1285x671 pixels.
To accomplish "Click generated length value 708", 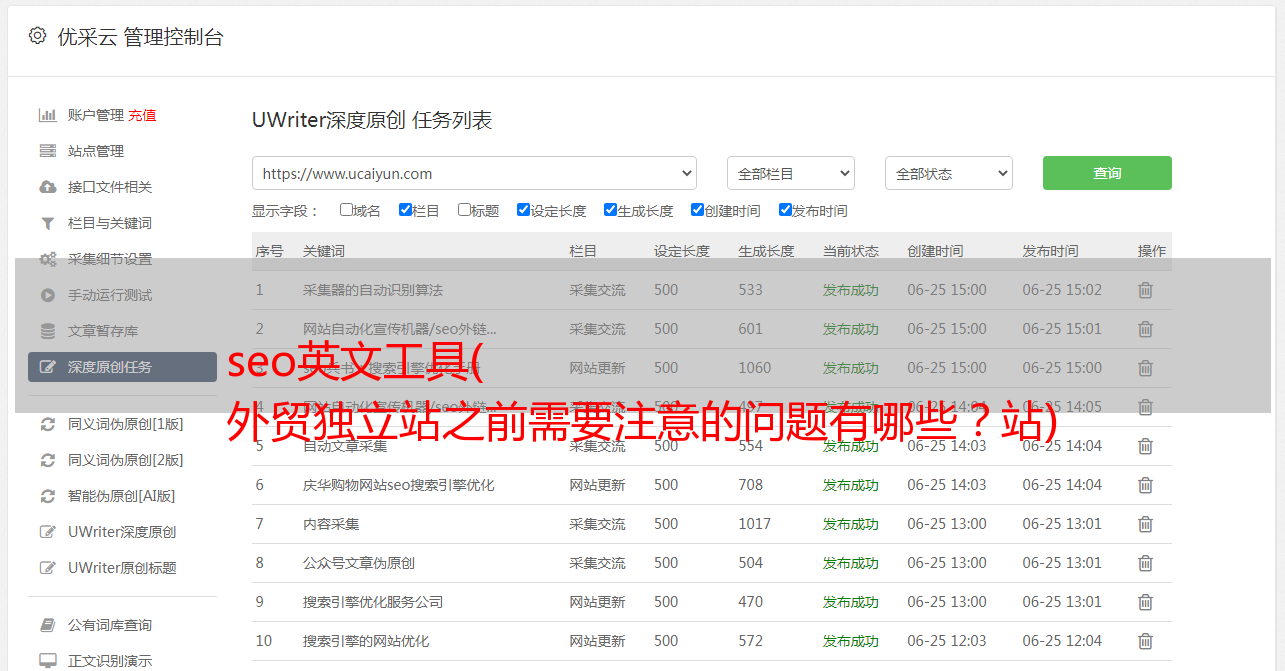I will [x=751, y=485].
